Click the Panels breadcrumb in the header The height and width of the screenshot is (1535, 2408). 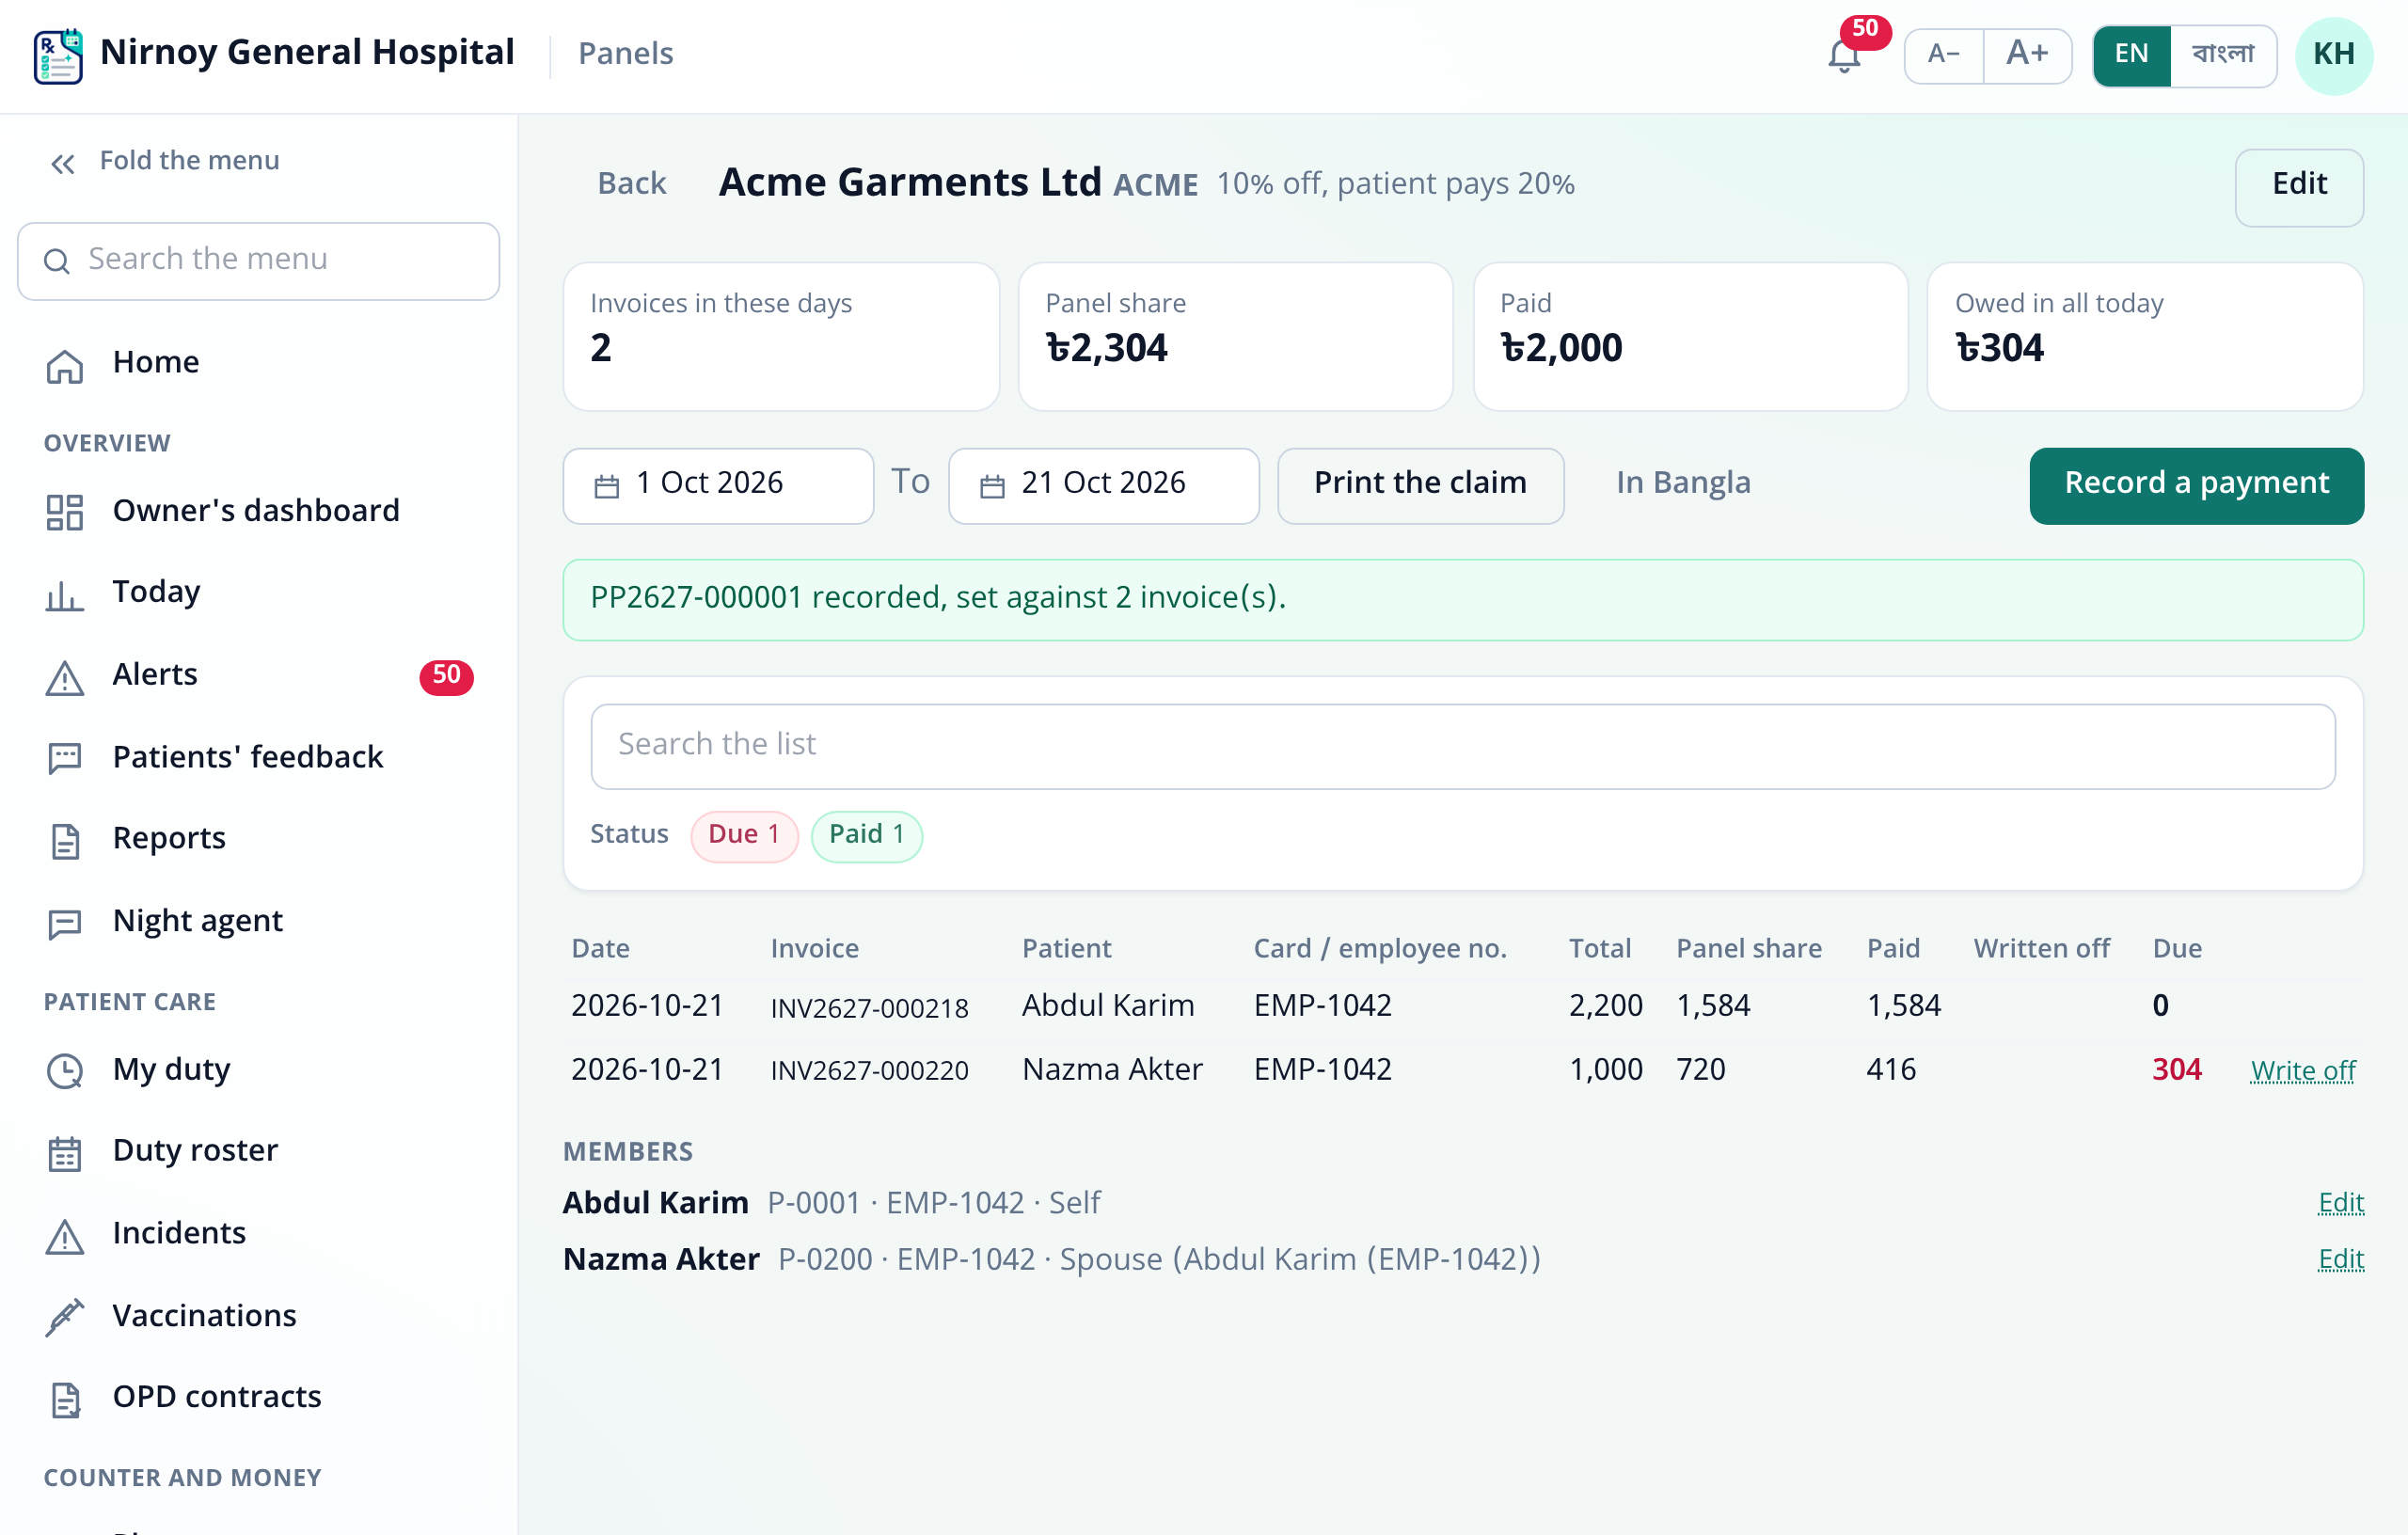[626, 54]
